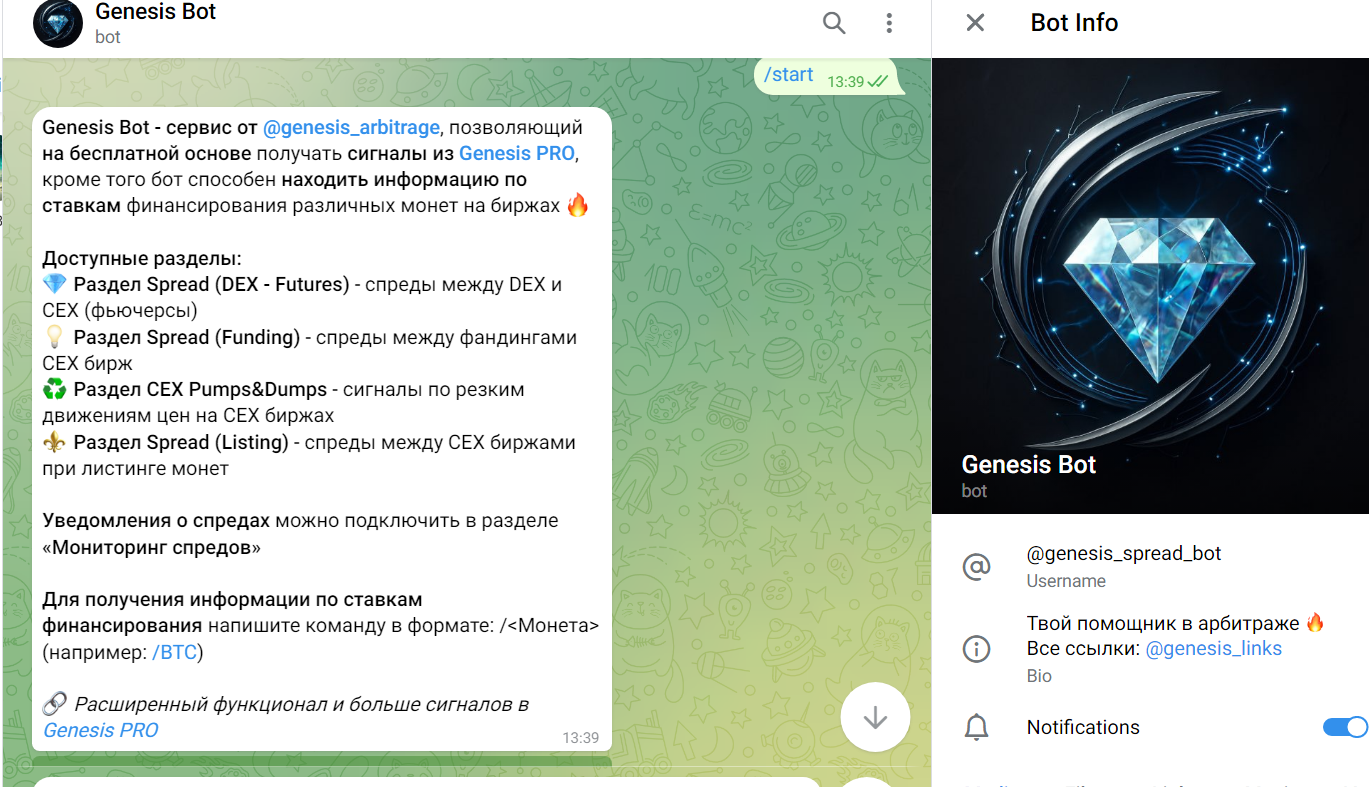This screenshot has width=1369, height=787.
Task: Open the three-dot chat options menu
Action: pyautogui.click(x=889, y=23)
